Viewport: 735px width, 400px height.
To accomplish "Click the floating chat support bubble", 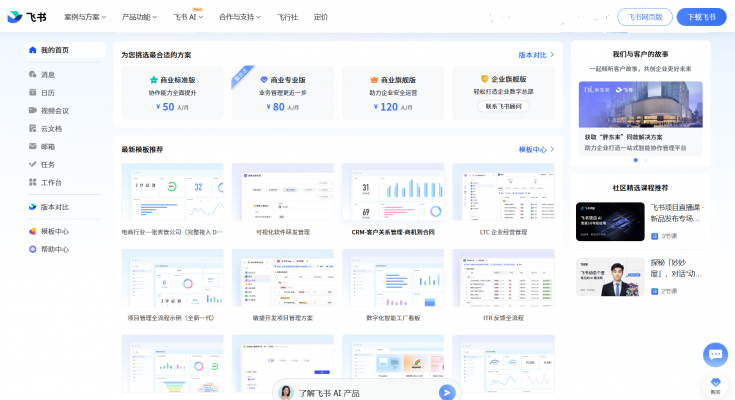I will tap(715, 355).
